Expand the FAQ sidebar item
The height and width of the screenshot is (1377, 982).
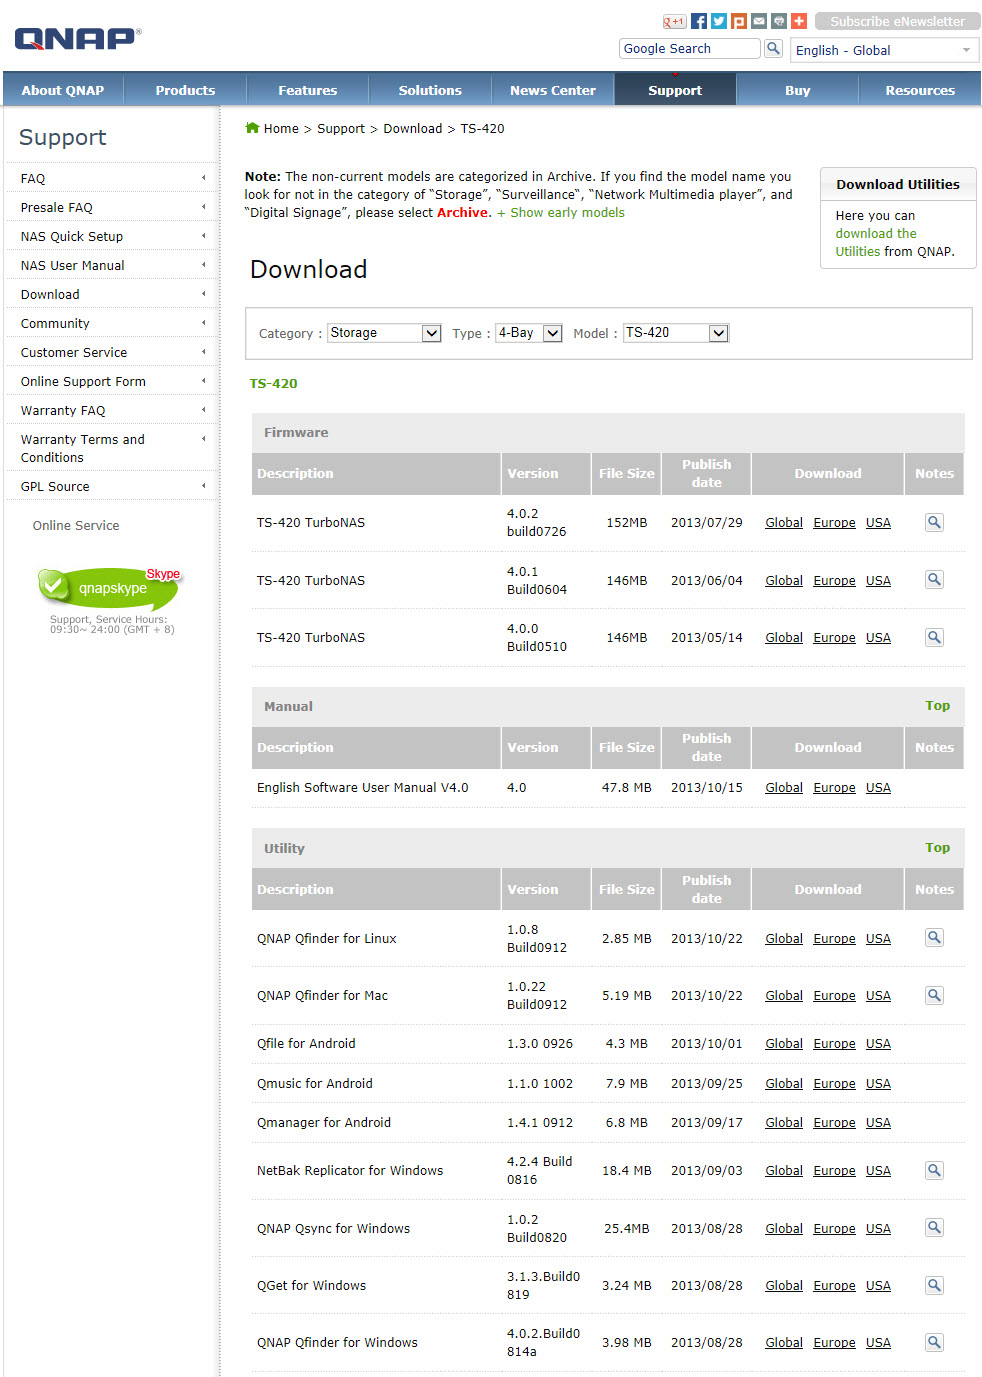tap(113, 178)
